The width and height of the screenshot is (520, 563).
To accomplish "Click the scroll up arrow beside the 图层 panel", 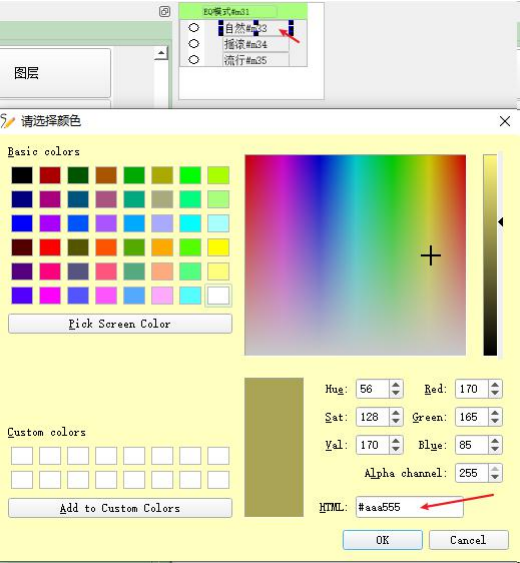I will pos(161,53).
